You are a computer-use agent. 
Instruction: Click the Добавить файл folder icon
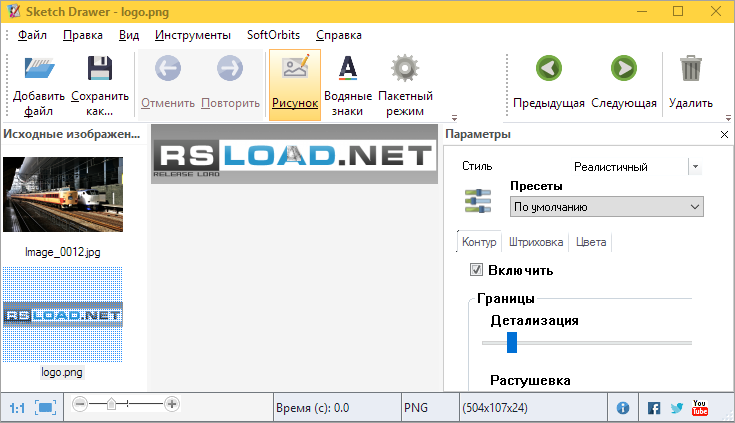click(x=39, y=68)
